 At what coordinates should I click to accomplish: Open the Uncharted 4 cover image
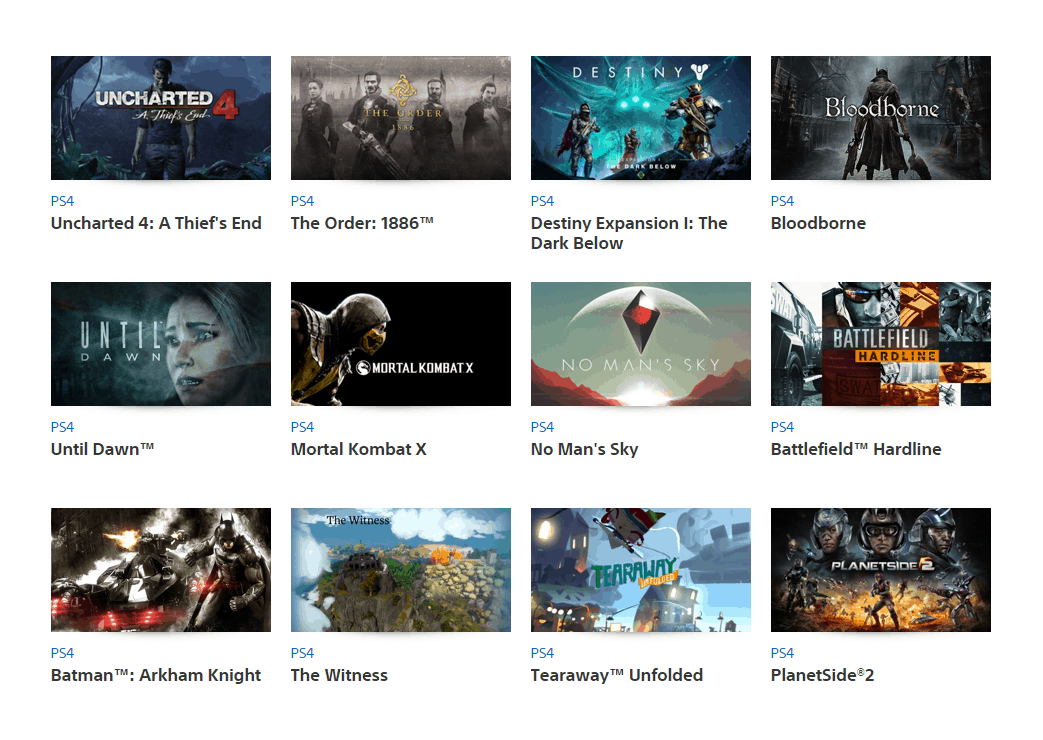(x=161, y=118)
